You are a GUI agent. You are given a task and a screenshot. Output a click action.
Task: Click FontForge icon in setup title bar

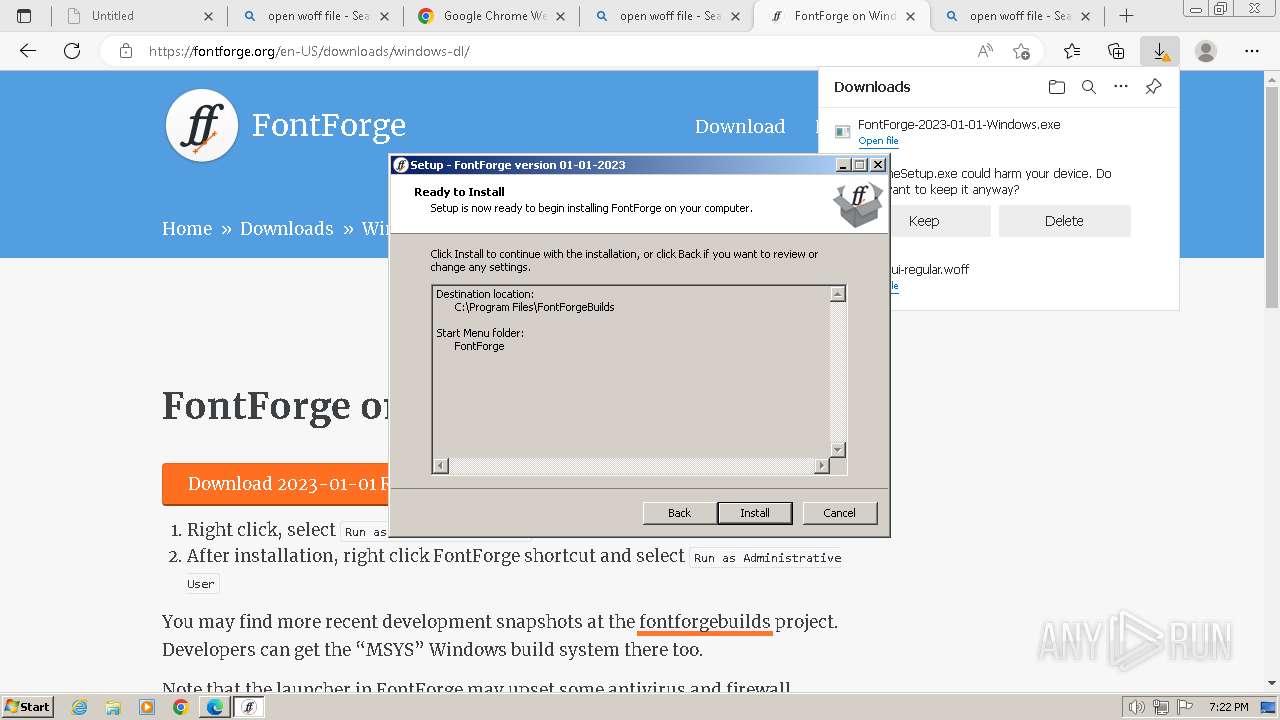[x=401, y=165]
